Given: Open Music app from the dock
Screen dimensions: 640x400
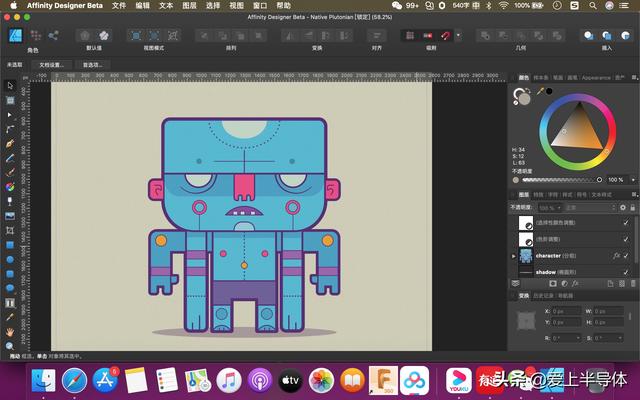Looking at the screenshot, I should pyautogui.click(x=229, y=380).
